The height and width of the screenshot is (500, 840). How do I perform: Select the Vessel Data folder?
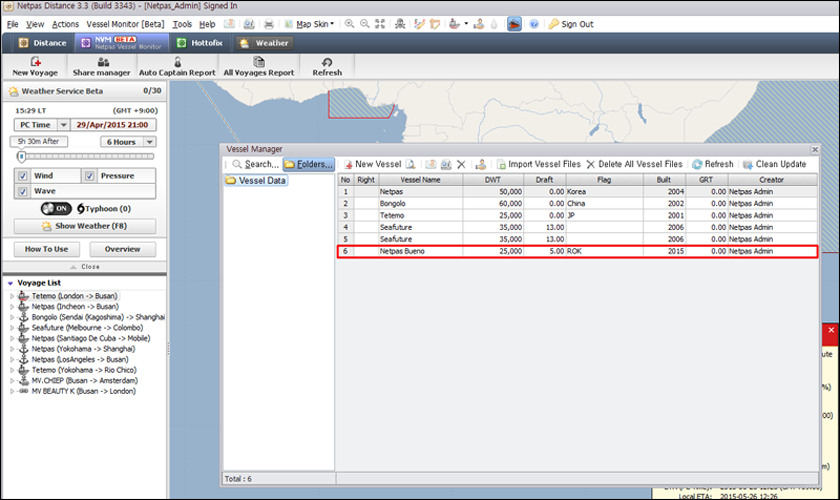pyautogui.click(x=256, y=181)
